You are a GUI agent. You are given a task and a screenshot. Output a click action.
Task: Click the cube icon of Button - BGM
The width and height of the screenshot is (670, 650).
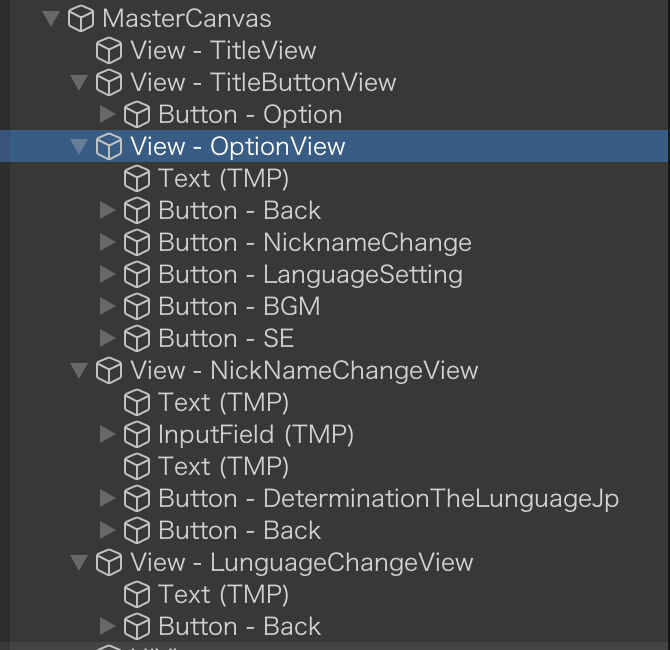(x=137, y=307)
